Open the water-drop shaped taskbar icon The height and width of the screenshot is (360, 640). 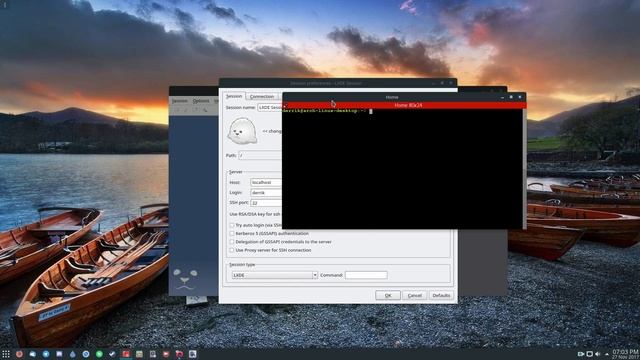point(73,354)
